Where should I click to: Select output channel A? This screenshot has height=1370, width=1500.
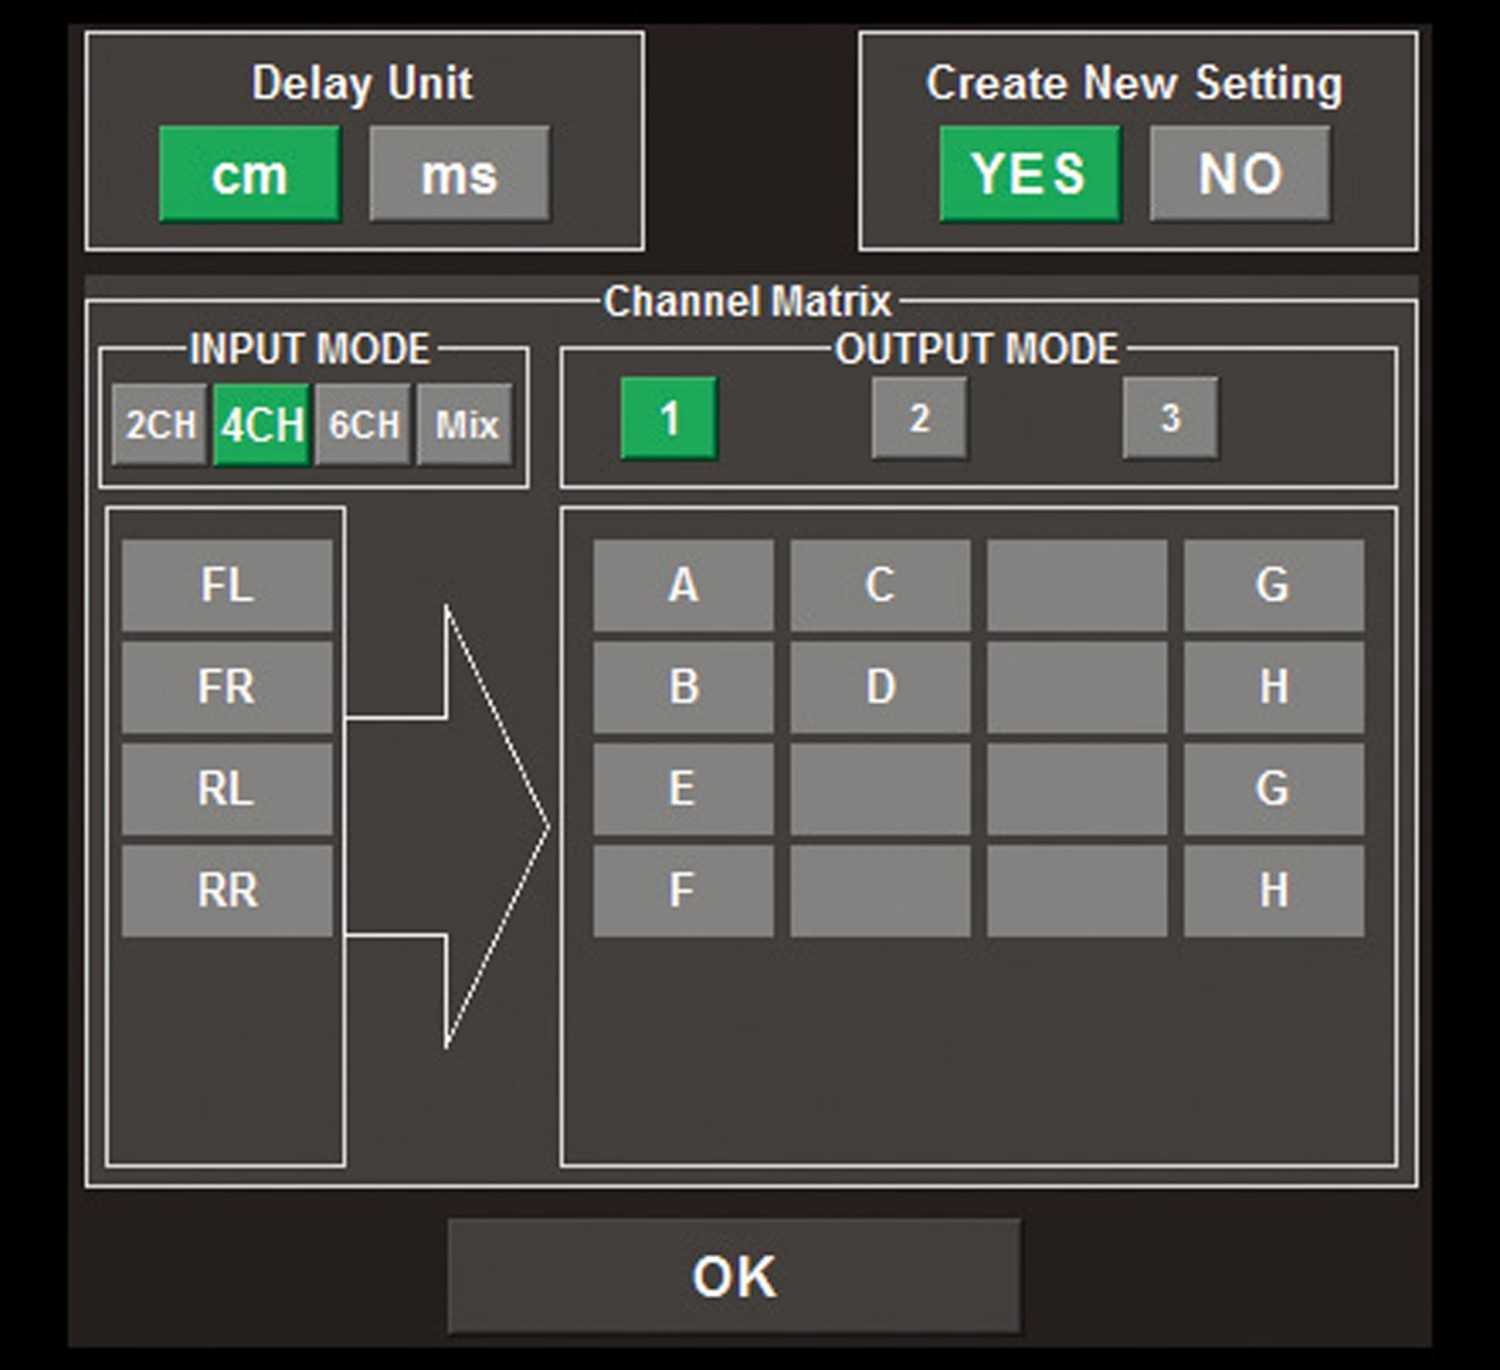tap(683, 585)
